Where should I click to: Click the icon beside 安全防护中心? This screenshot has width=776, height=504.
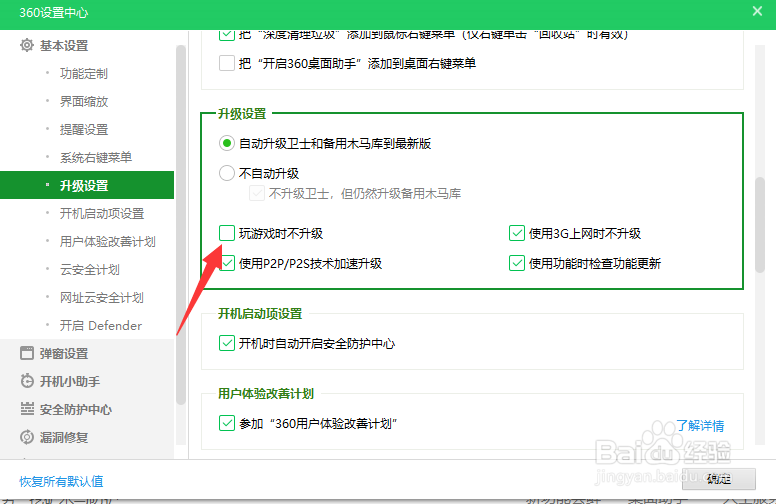pyautogui.click(x=27, y=409)
